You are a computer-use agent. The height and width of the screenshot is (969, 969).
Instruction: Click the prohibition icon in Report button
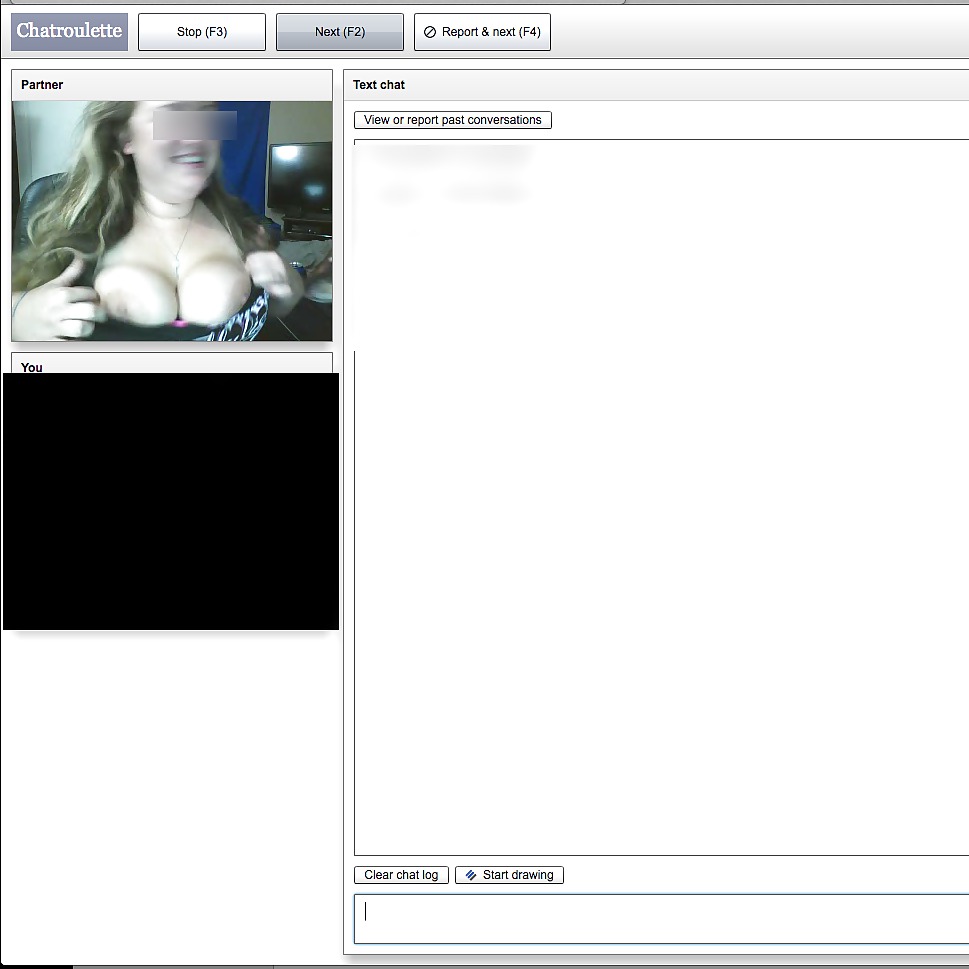[430, 32]
